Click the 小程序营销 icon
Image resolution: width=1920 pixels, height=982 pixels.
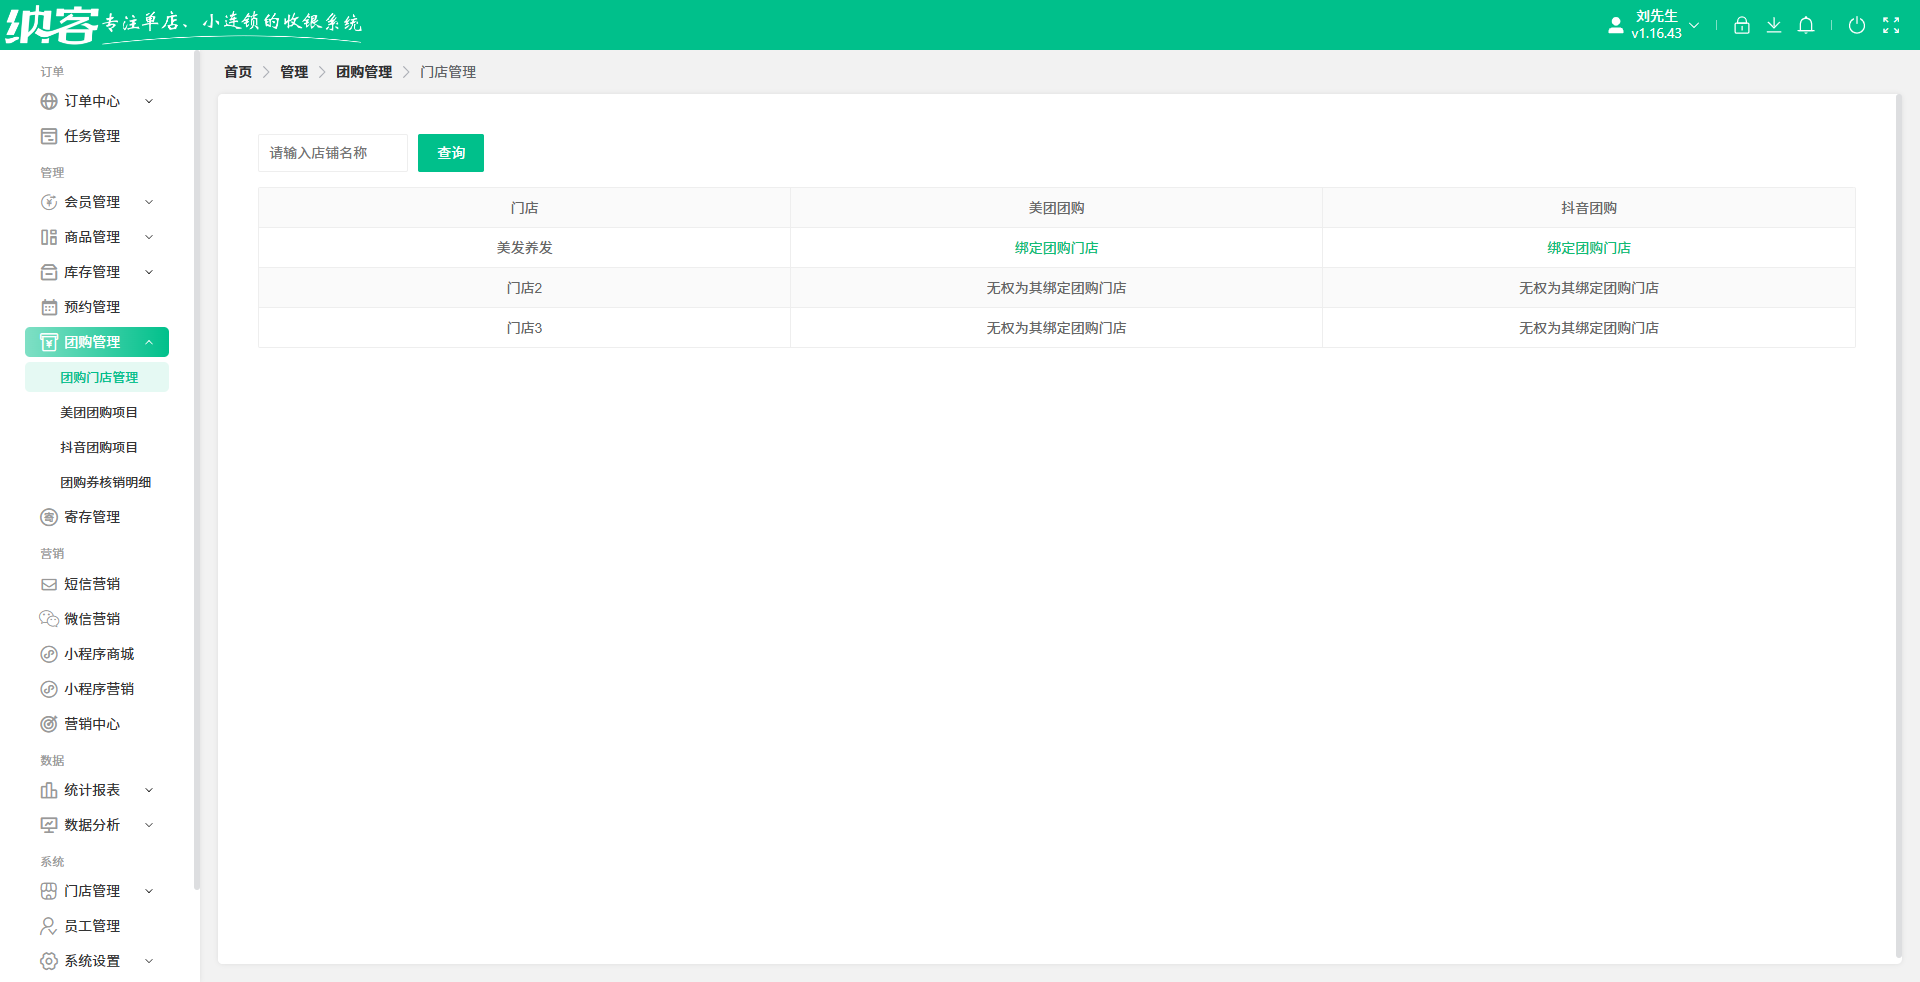coord(49,689)
